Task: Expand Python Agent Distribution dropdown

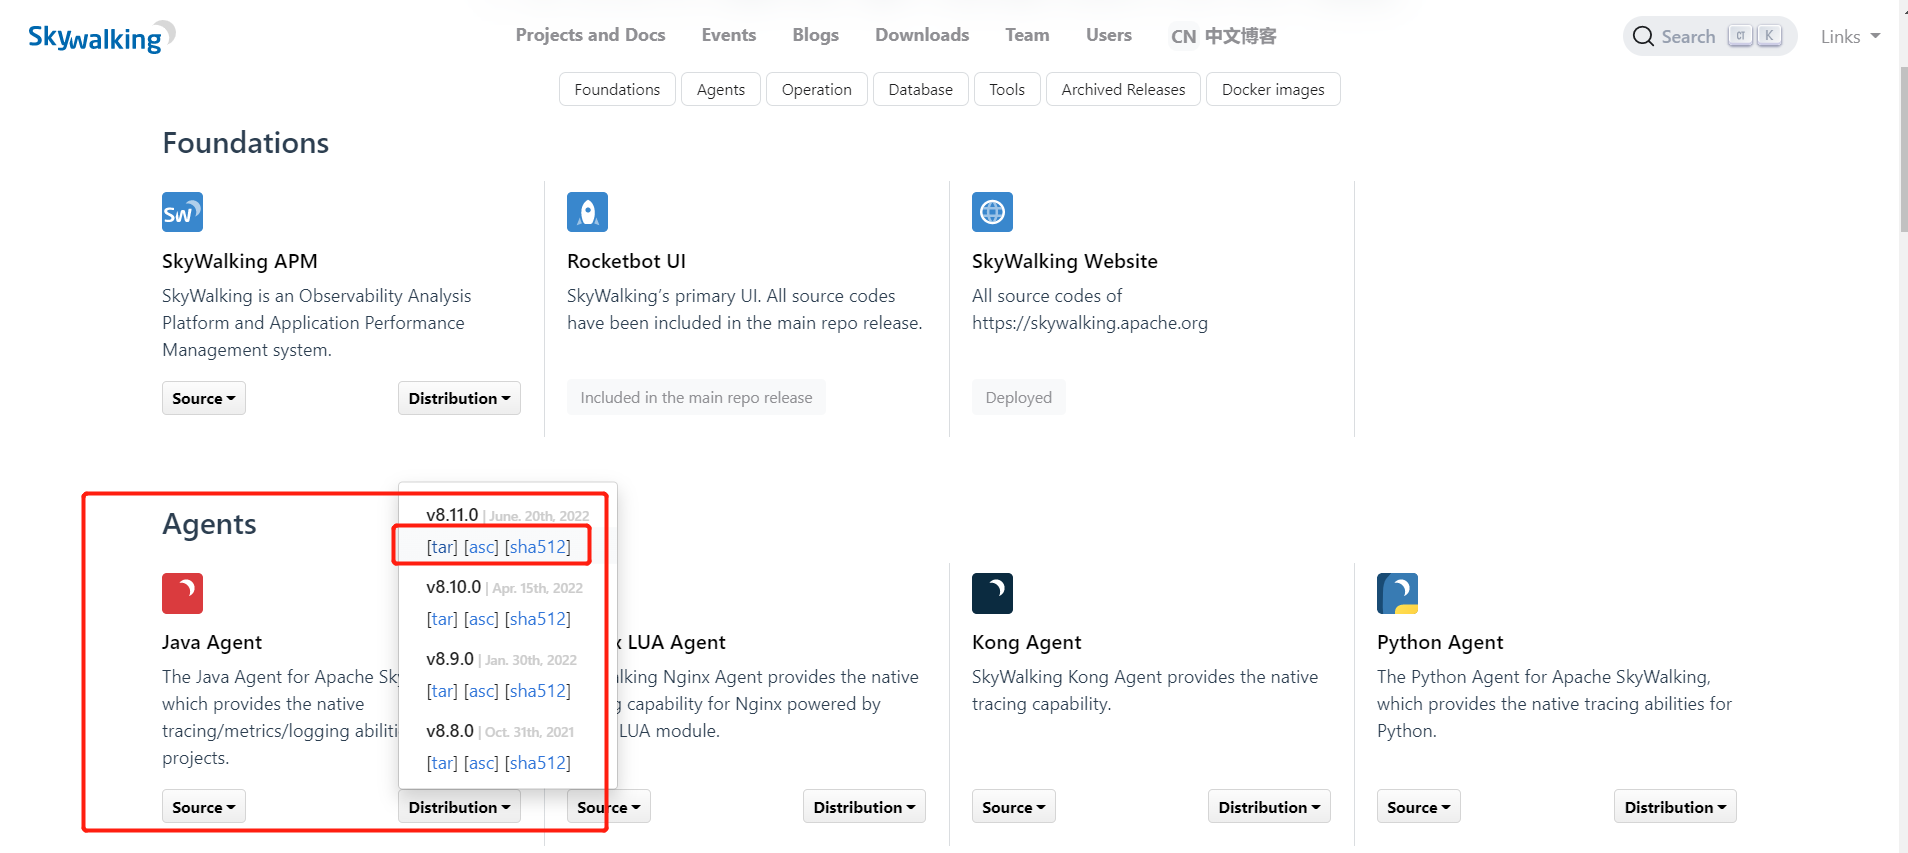Action: click(1675, 807)
